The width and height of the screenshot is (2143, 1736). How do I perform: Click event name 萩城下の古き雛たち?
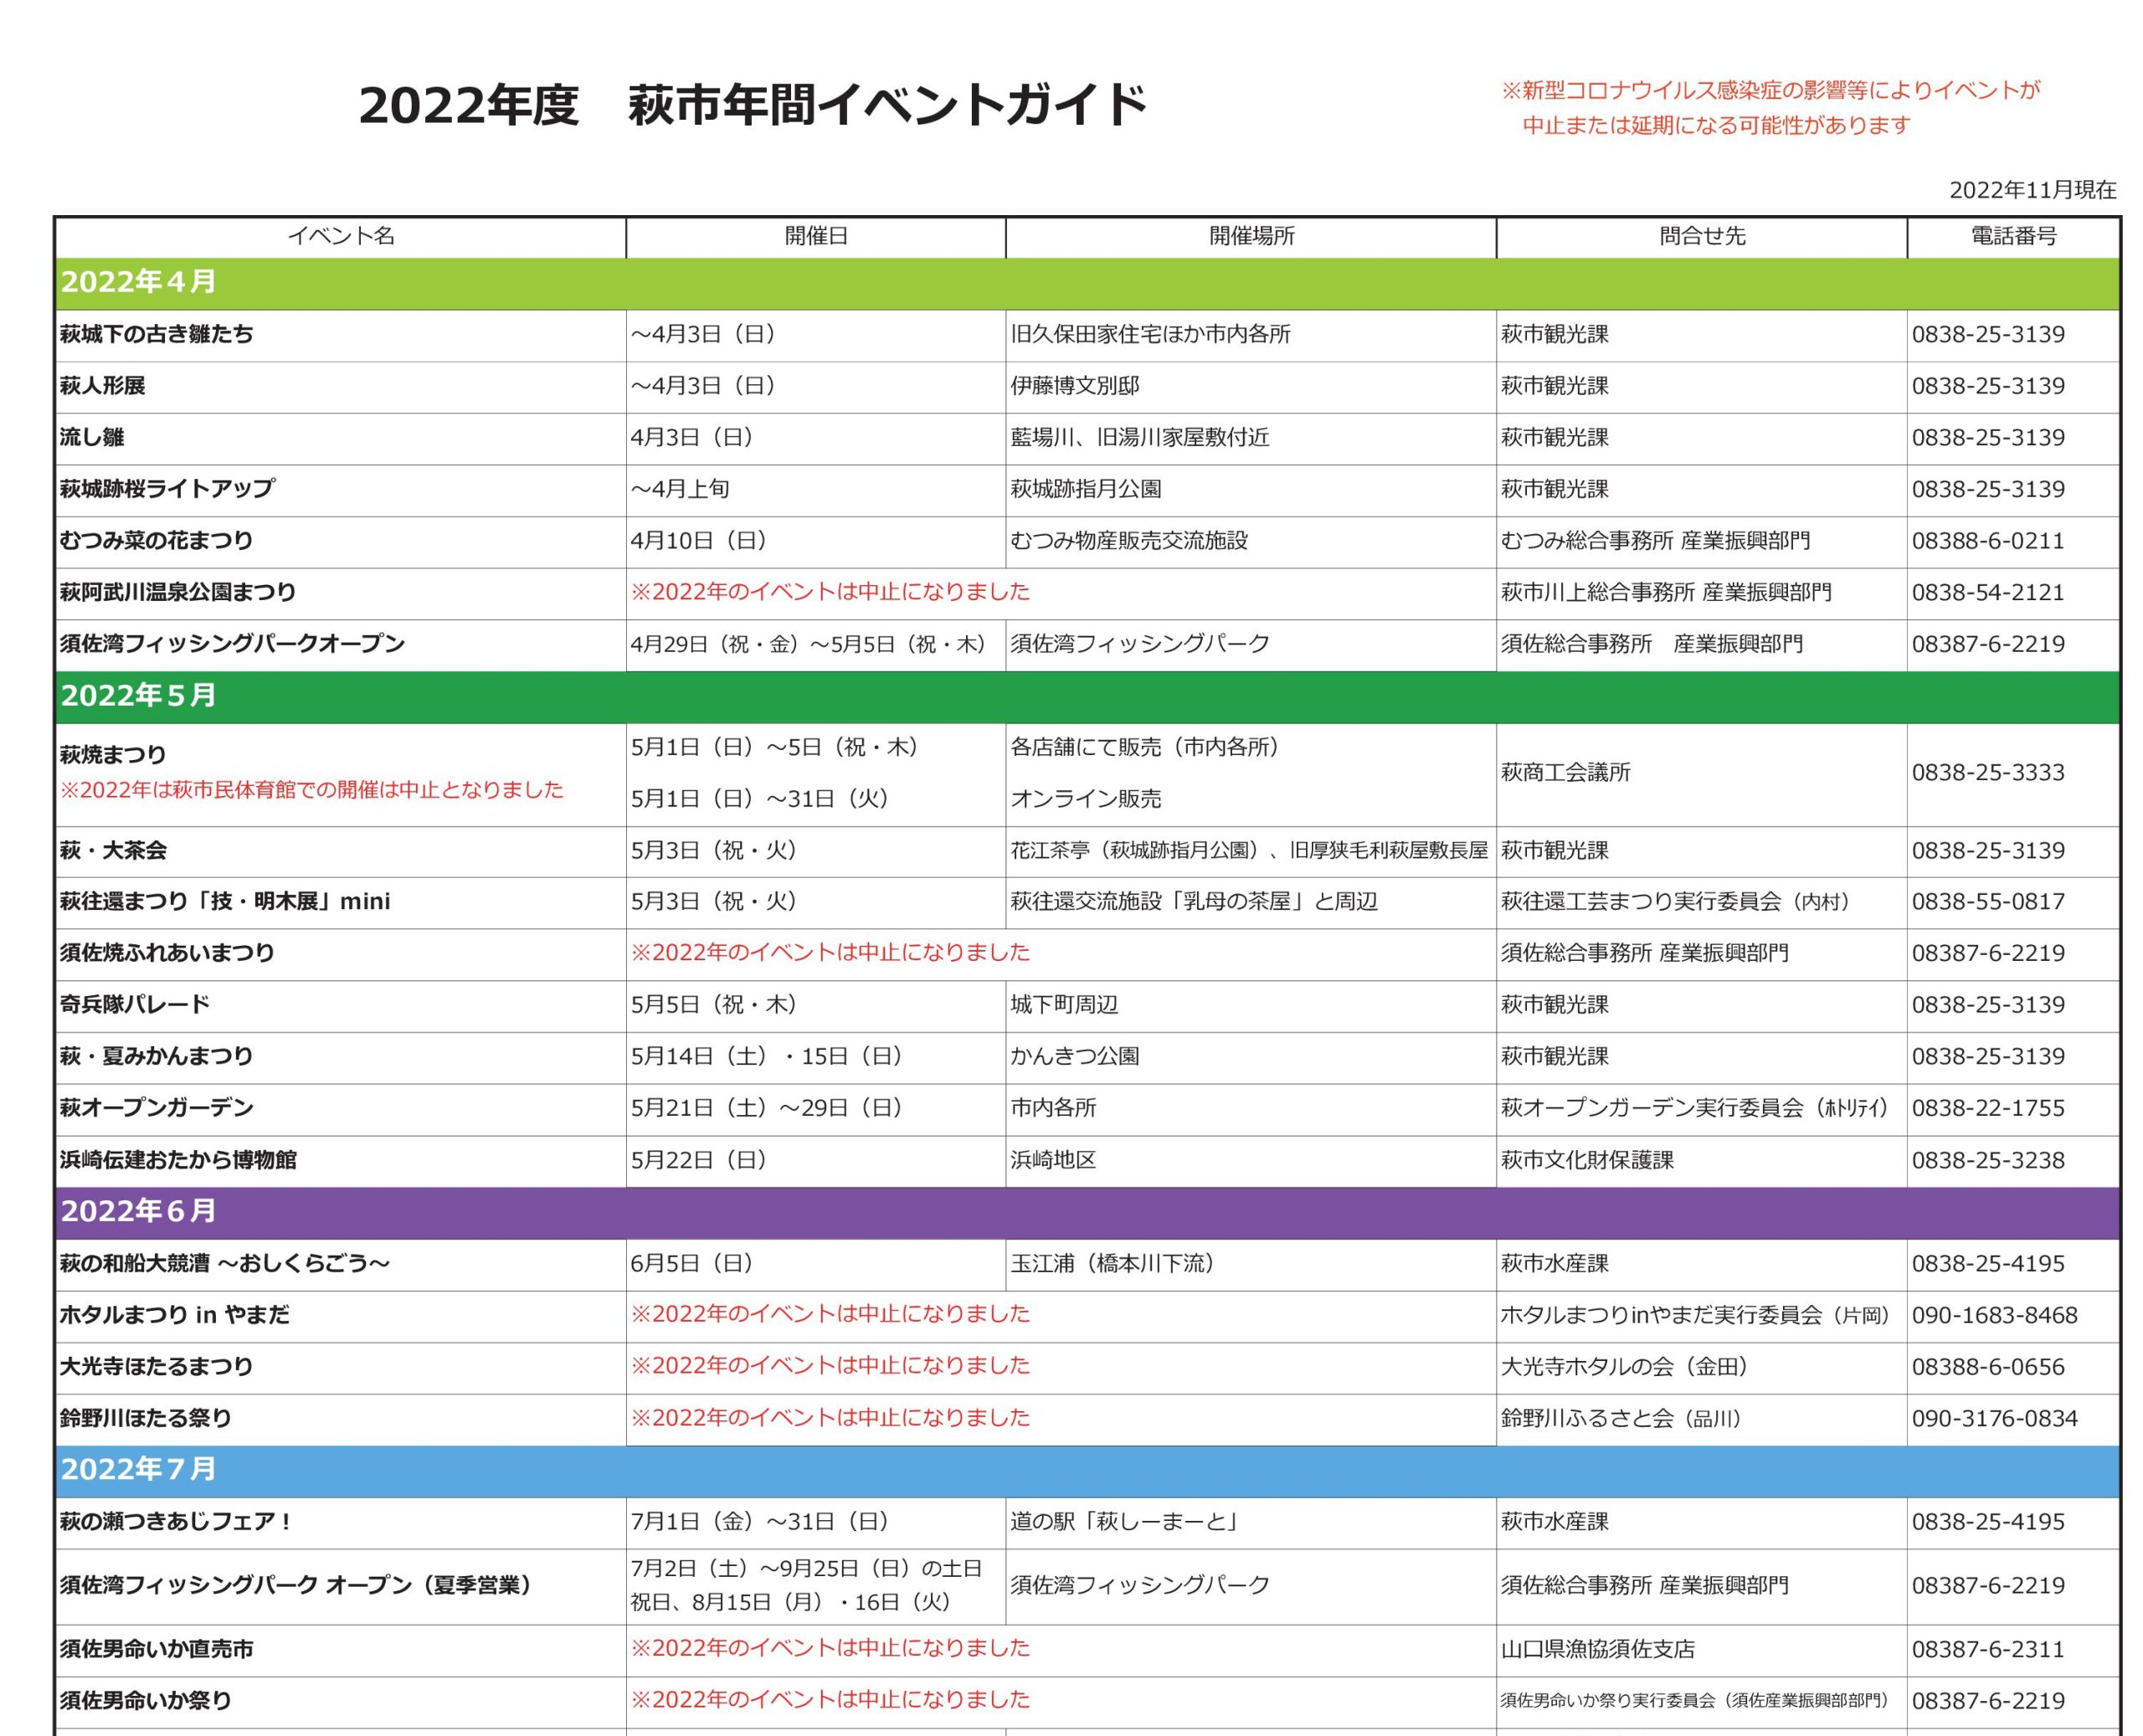157,334
